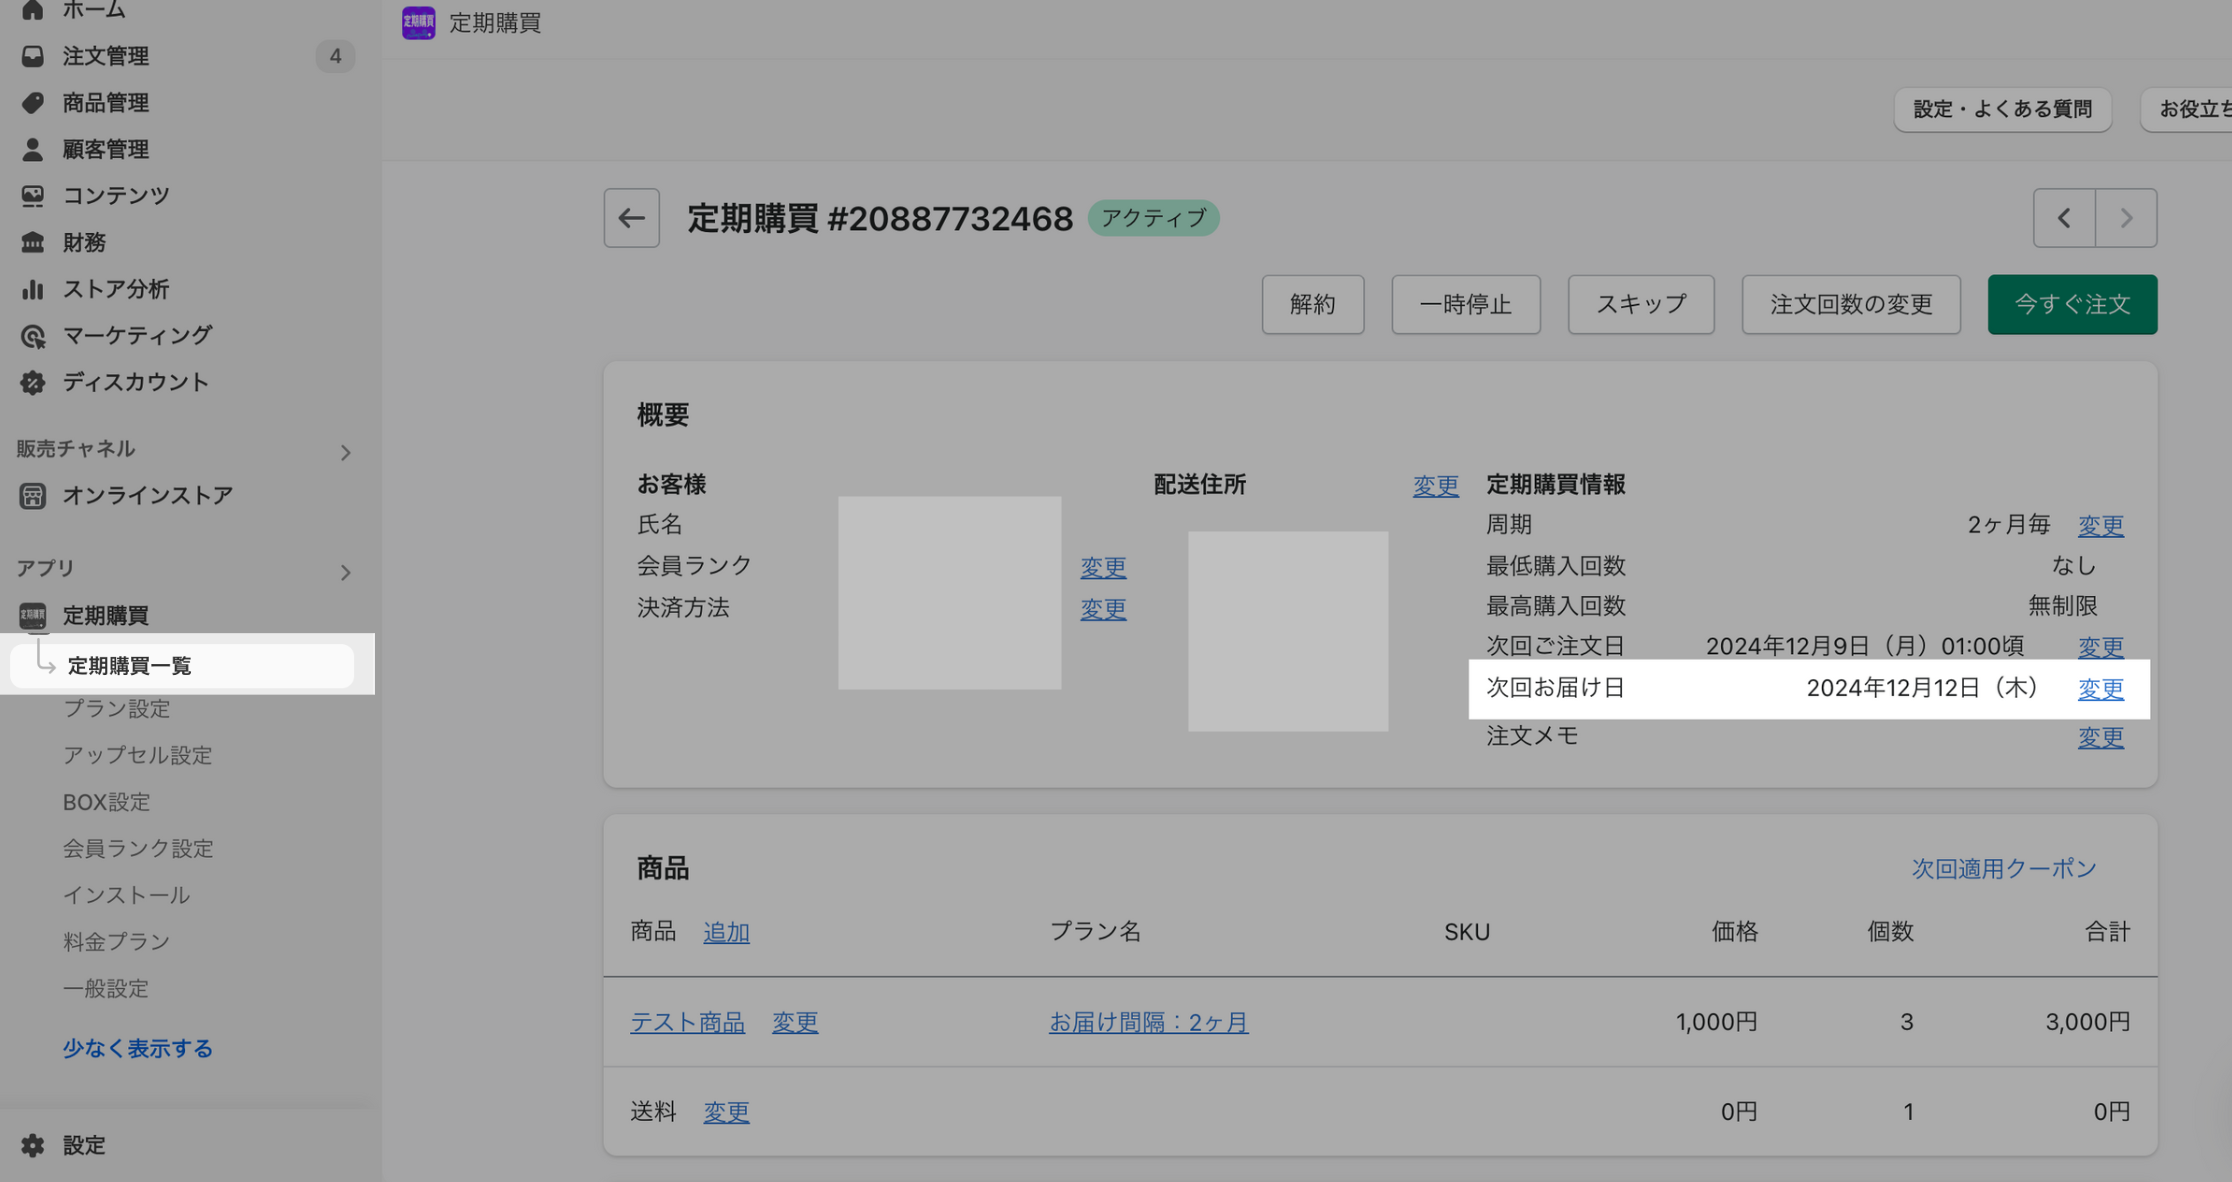Collapse app submenu with 少なく表示する
2232x1182 pixels.
tap(137, 1048)
